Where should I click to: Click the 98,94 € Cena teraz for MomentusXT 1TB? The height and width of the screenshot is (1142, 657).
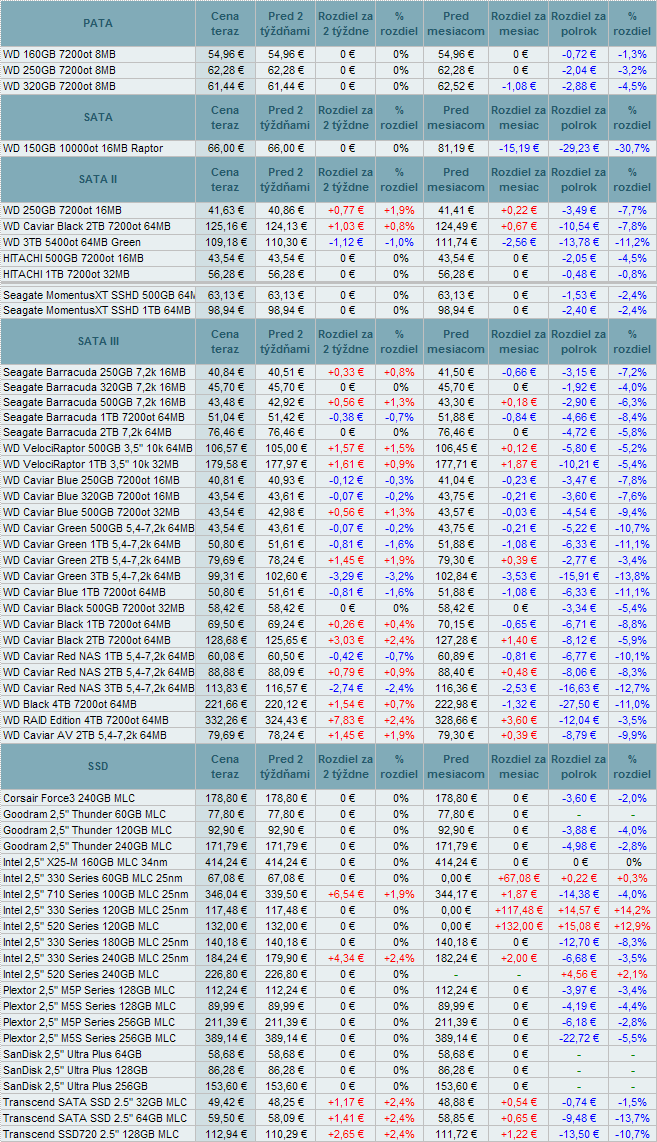(225, 311)
